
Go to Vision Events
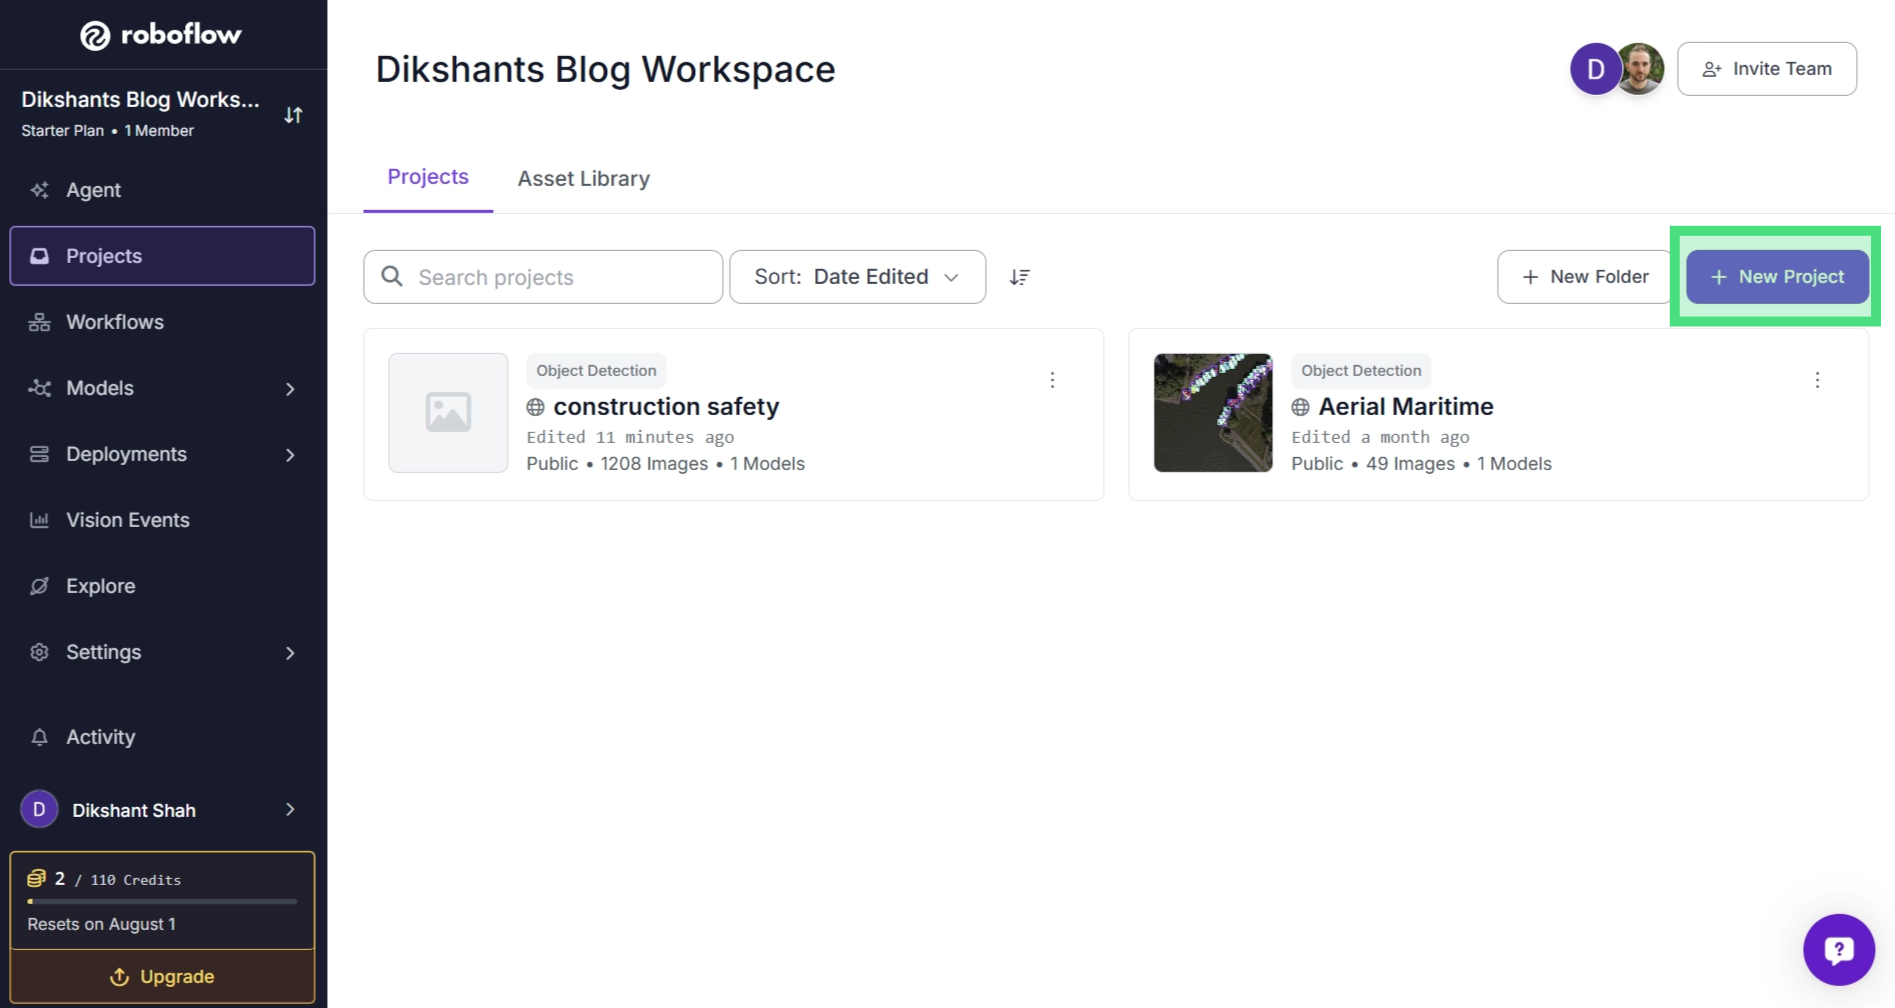click(162, 520)
